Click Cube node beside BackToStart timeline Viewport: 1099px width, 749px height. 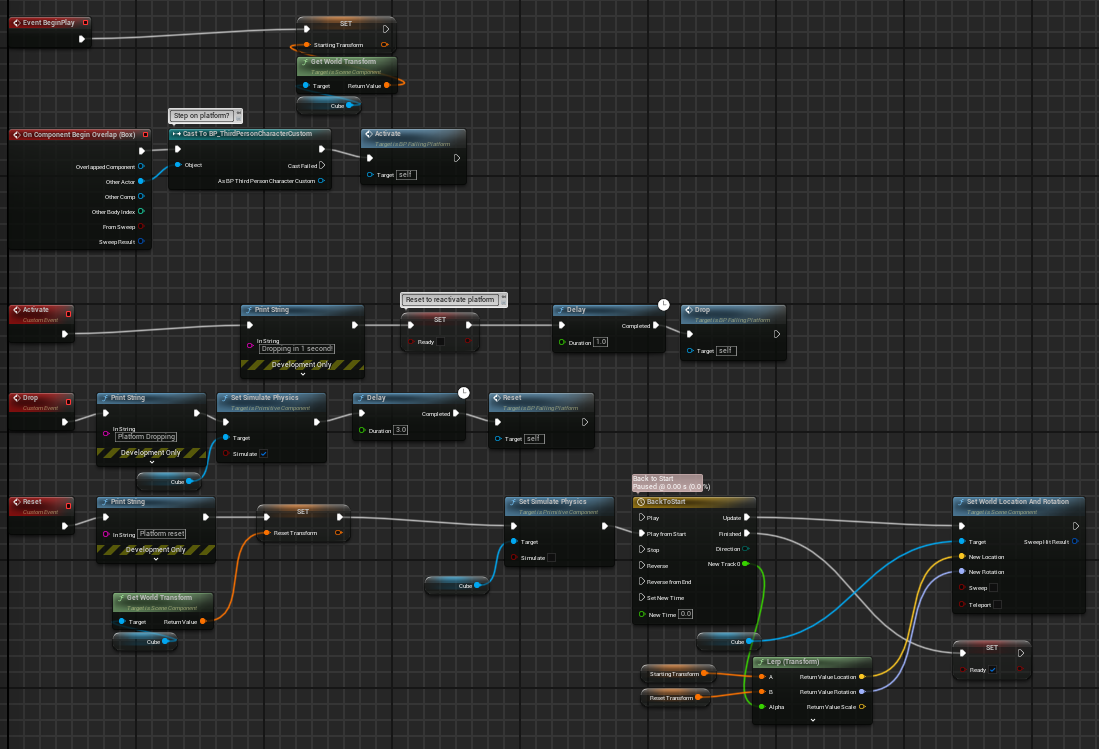coord(729,641)
